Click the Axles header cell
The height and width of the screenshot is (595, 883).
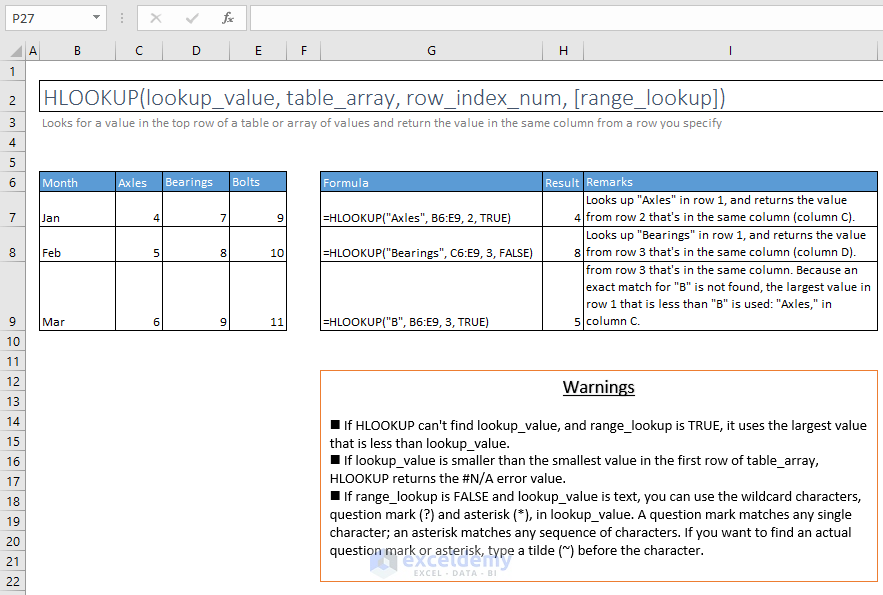139,182
